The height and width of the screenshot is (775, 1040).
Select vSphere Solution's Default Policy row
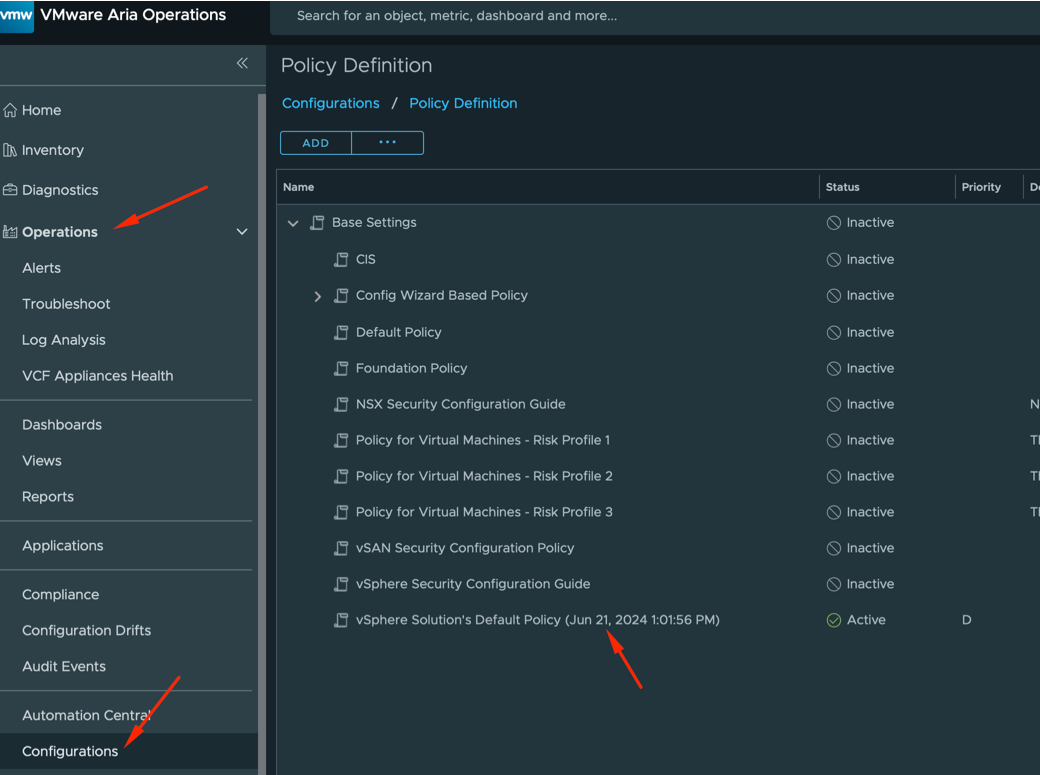point(537,620)
